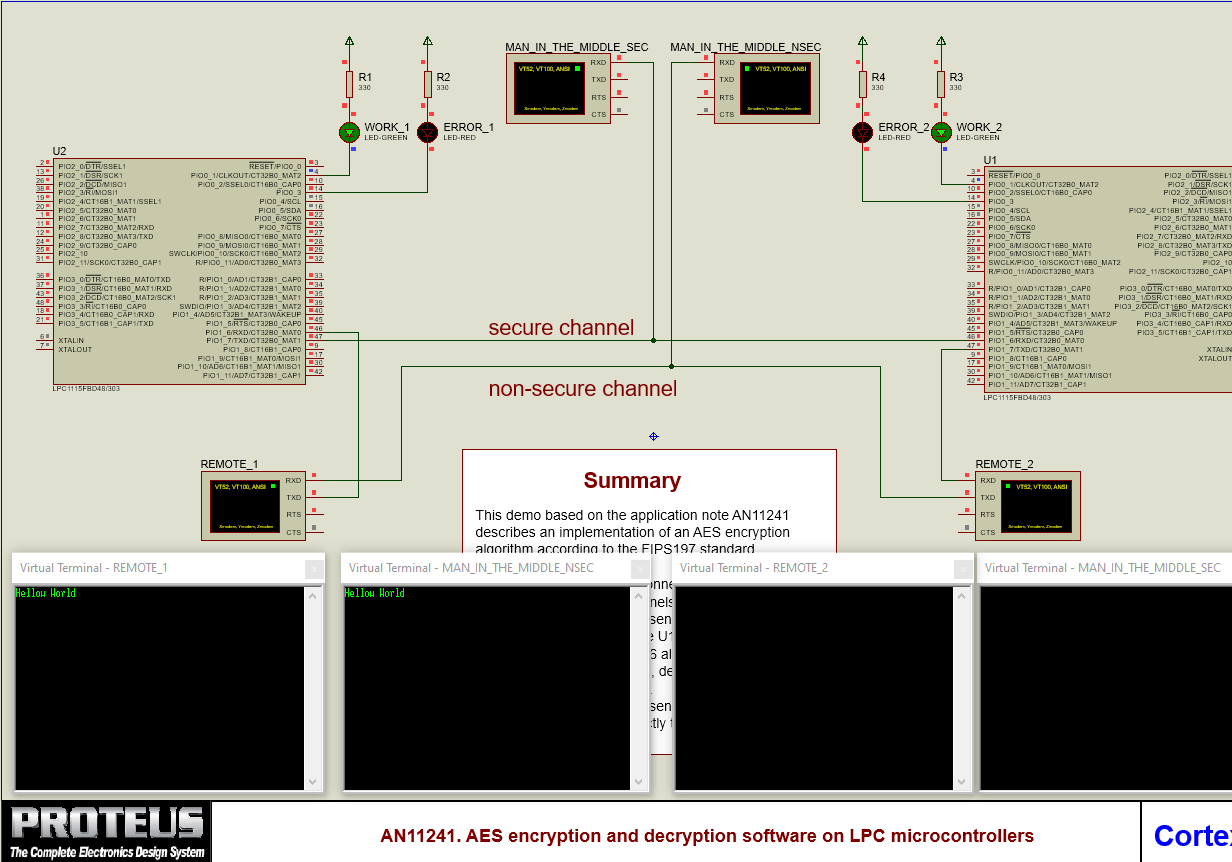1232x862 pixels.
Task: Select the ERROR_1 red LED
Action: coord(427,132)
